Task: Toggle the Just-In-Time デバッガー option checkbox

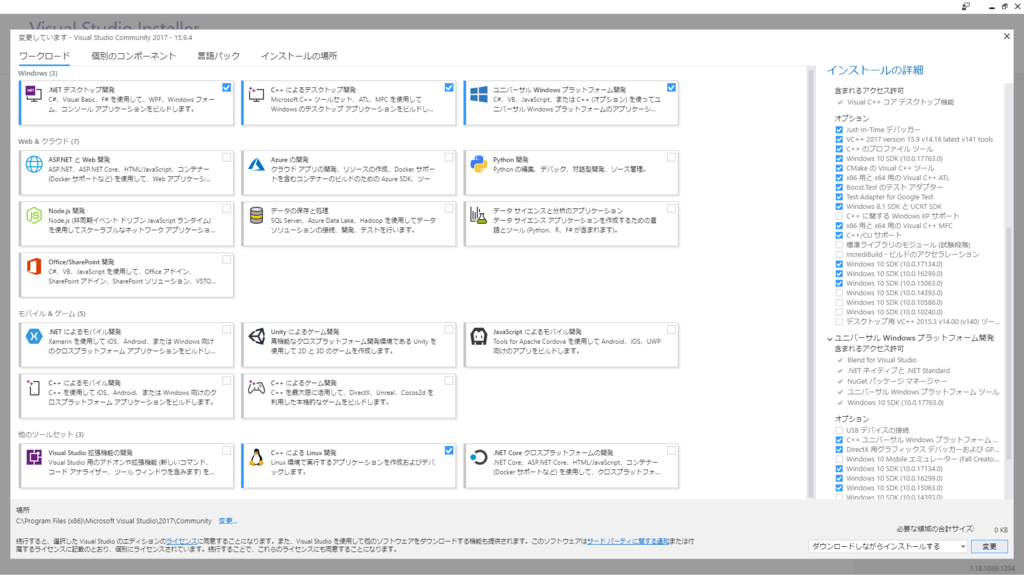Action: pyautogui.click(x=839, y=130)
